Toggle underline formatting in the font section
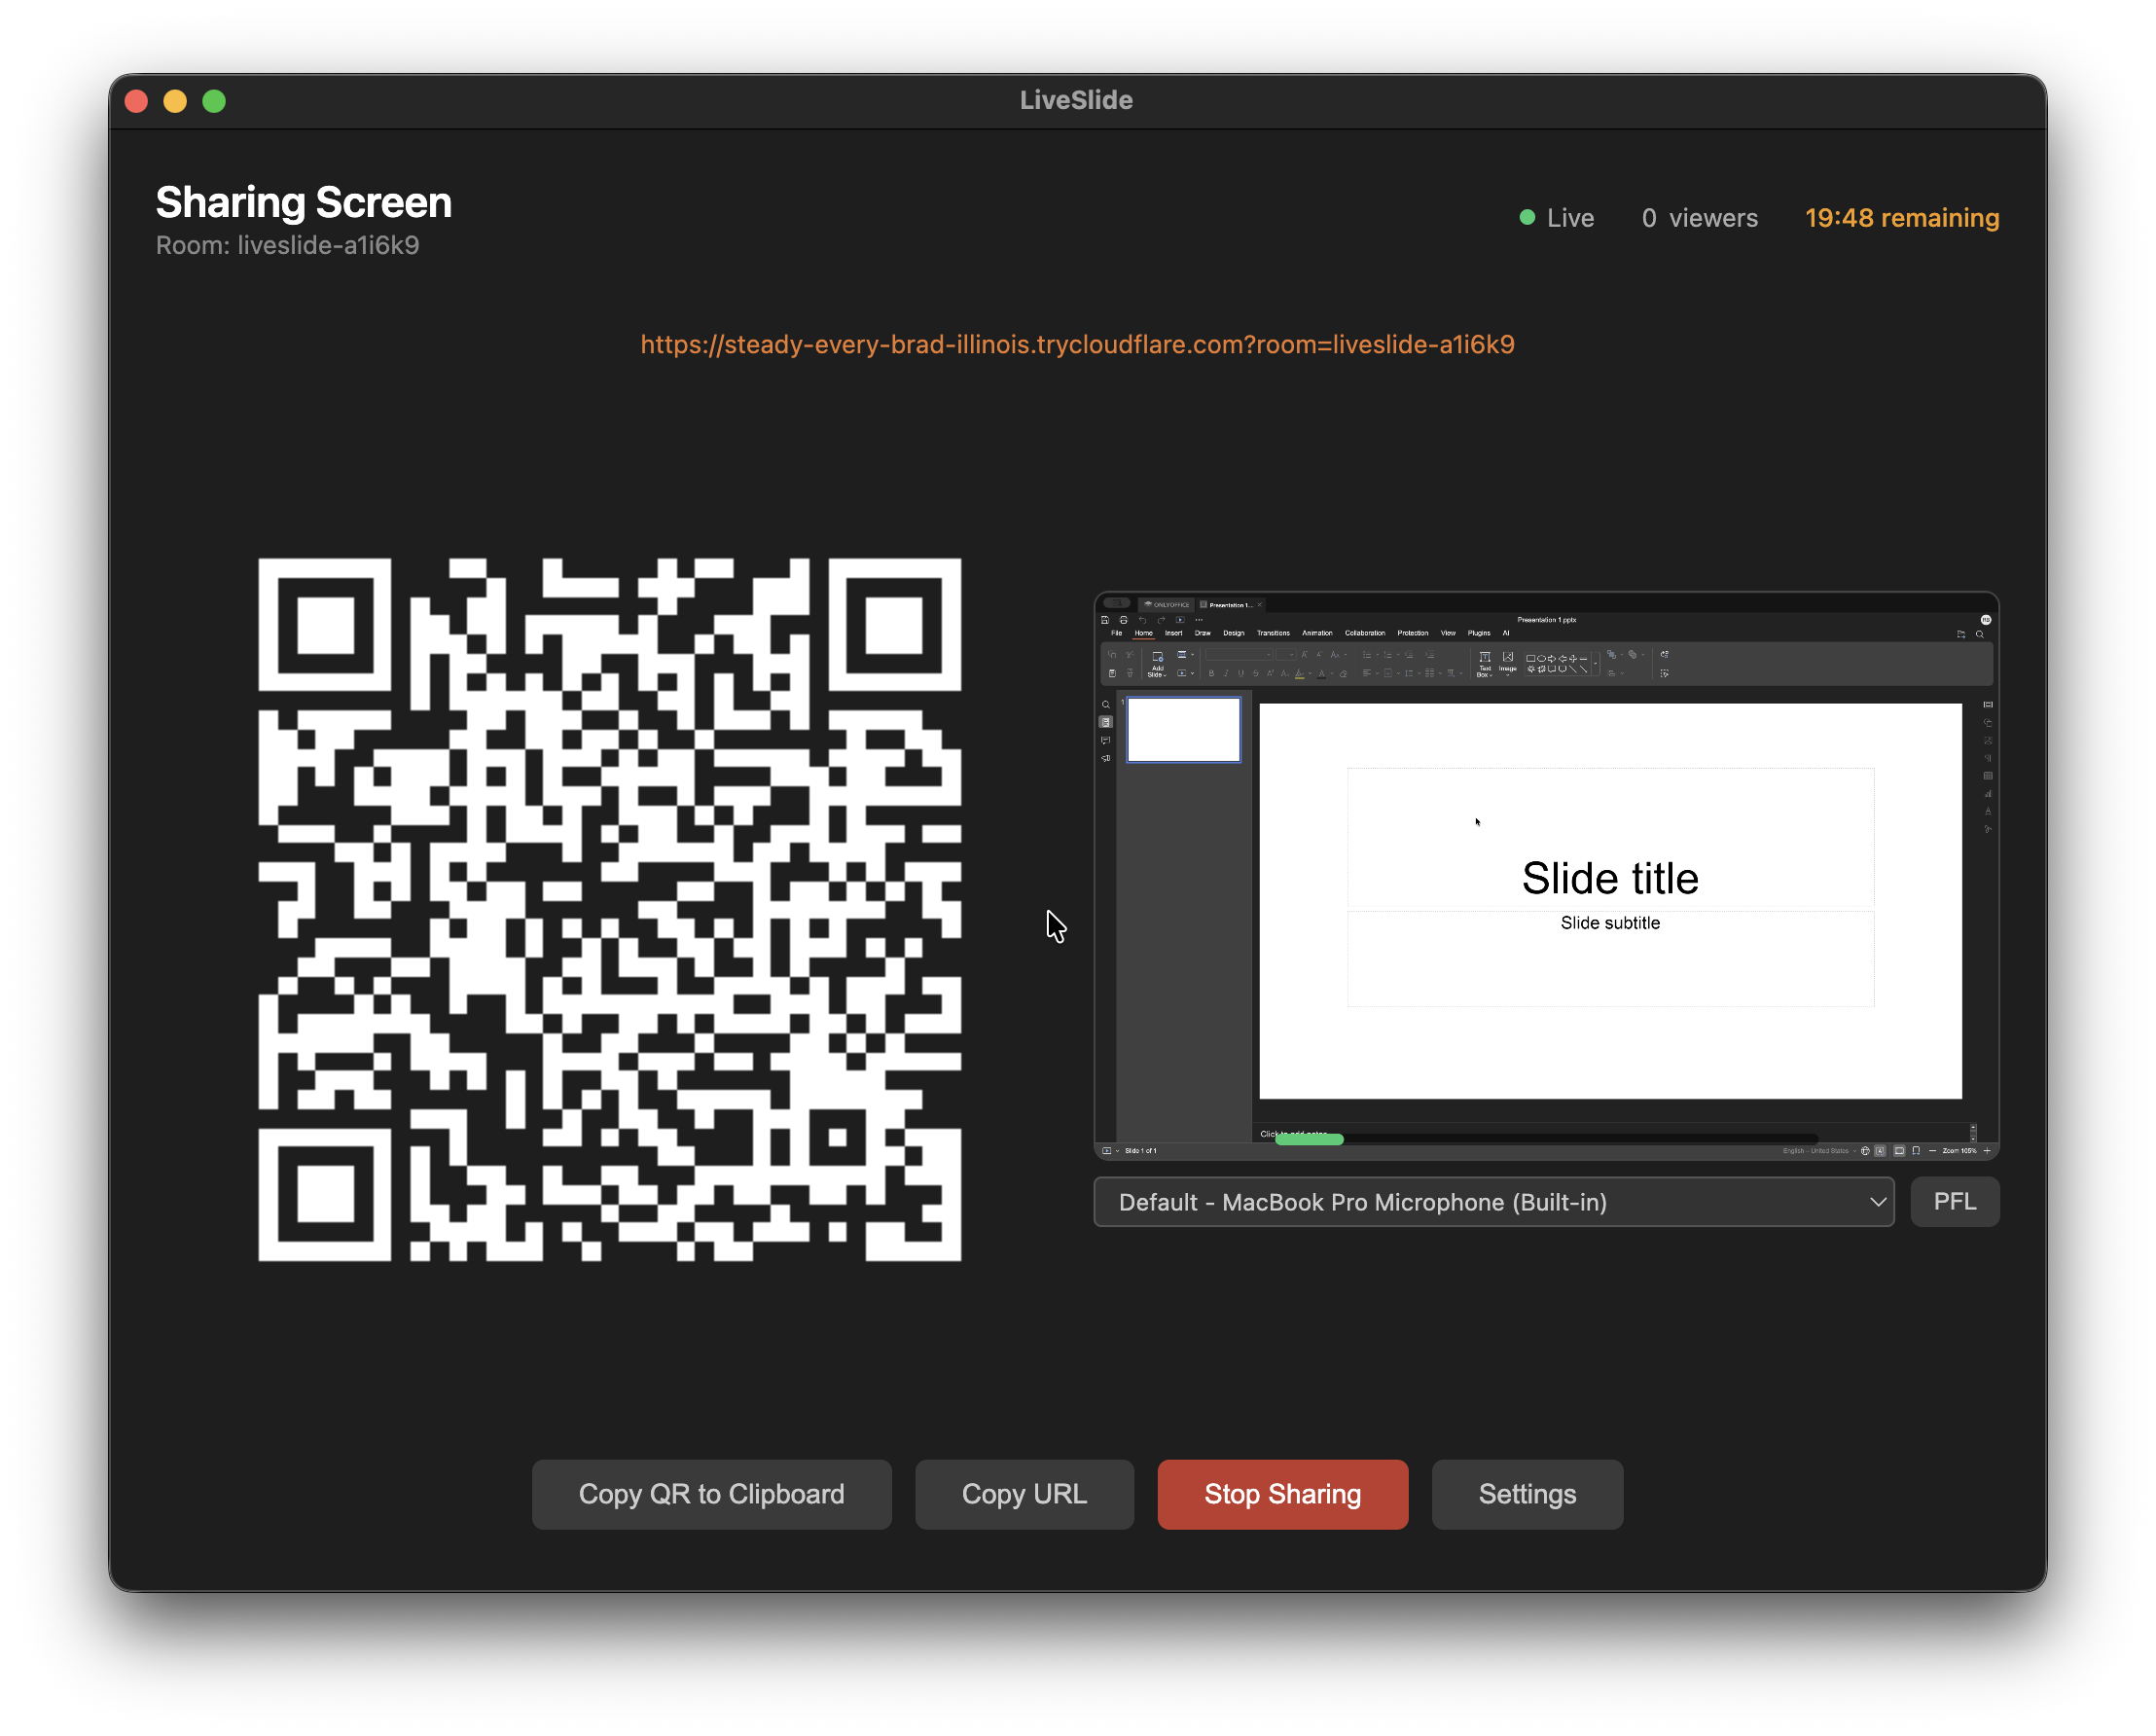 pyautogui.click(x=1241, y=673)
